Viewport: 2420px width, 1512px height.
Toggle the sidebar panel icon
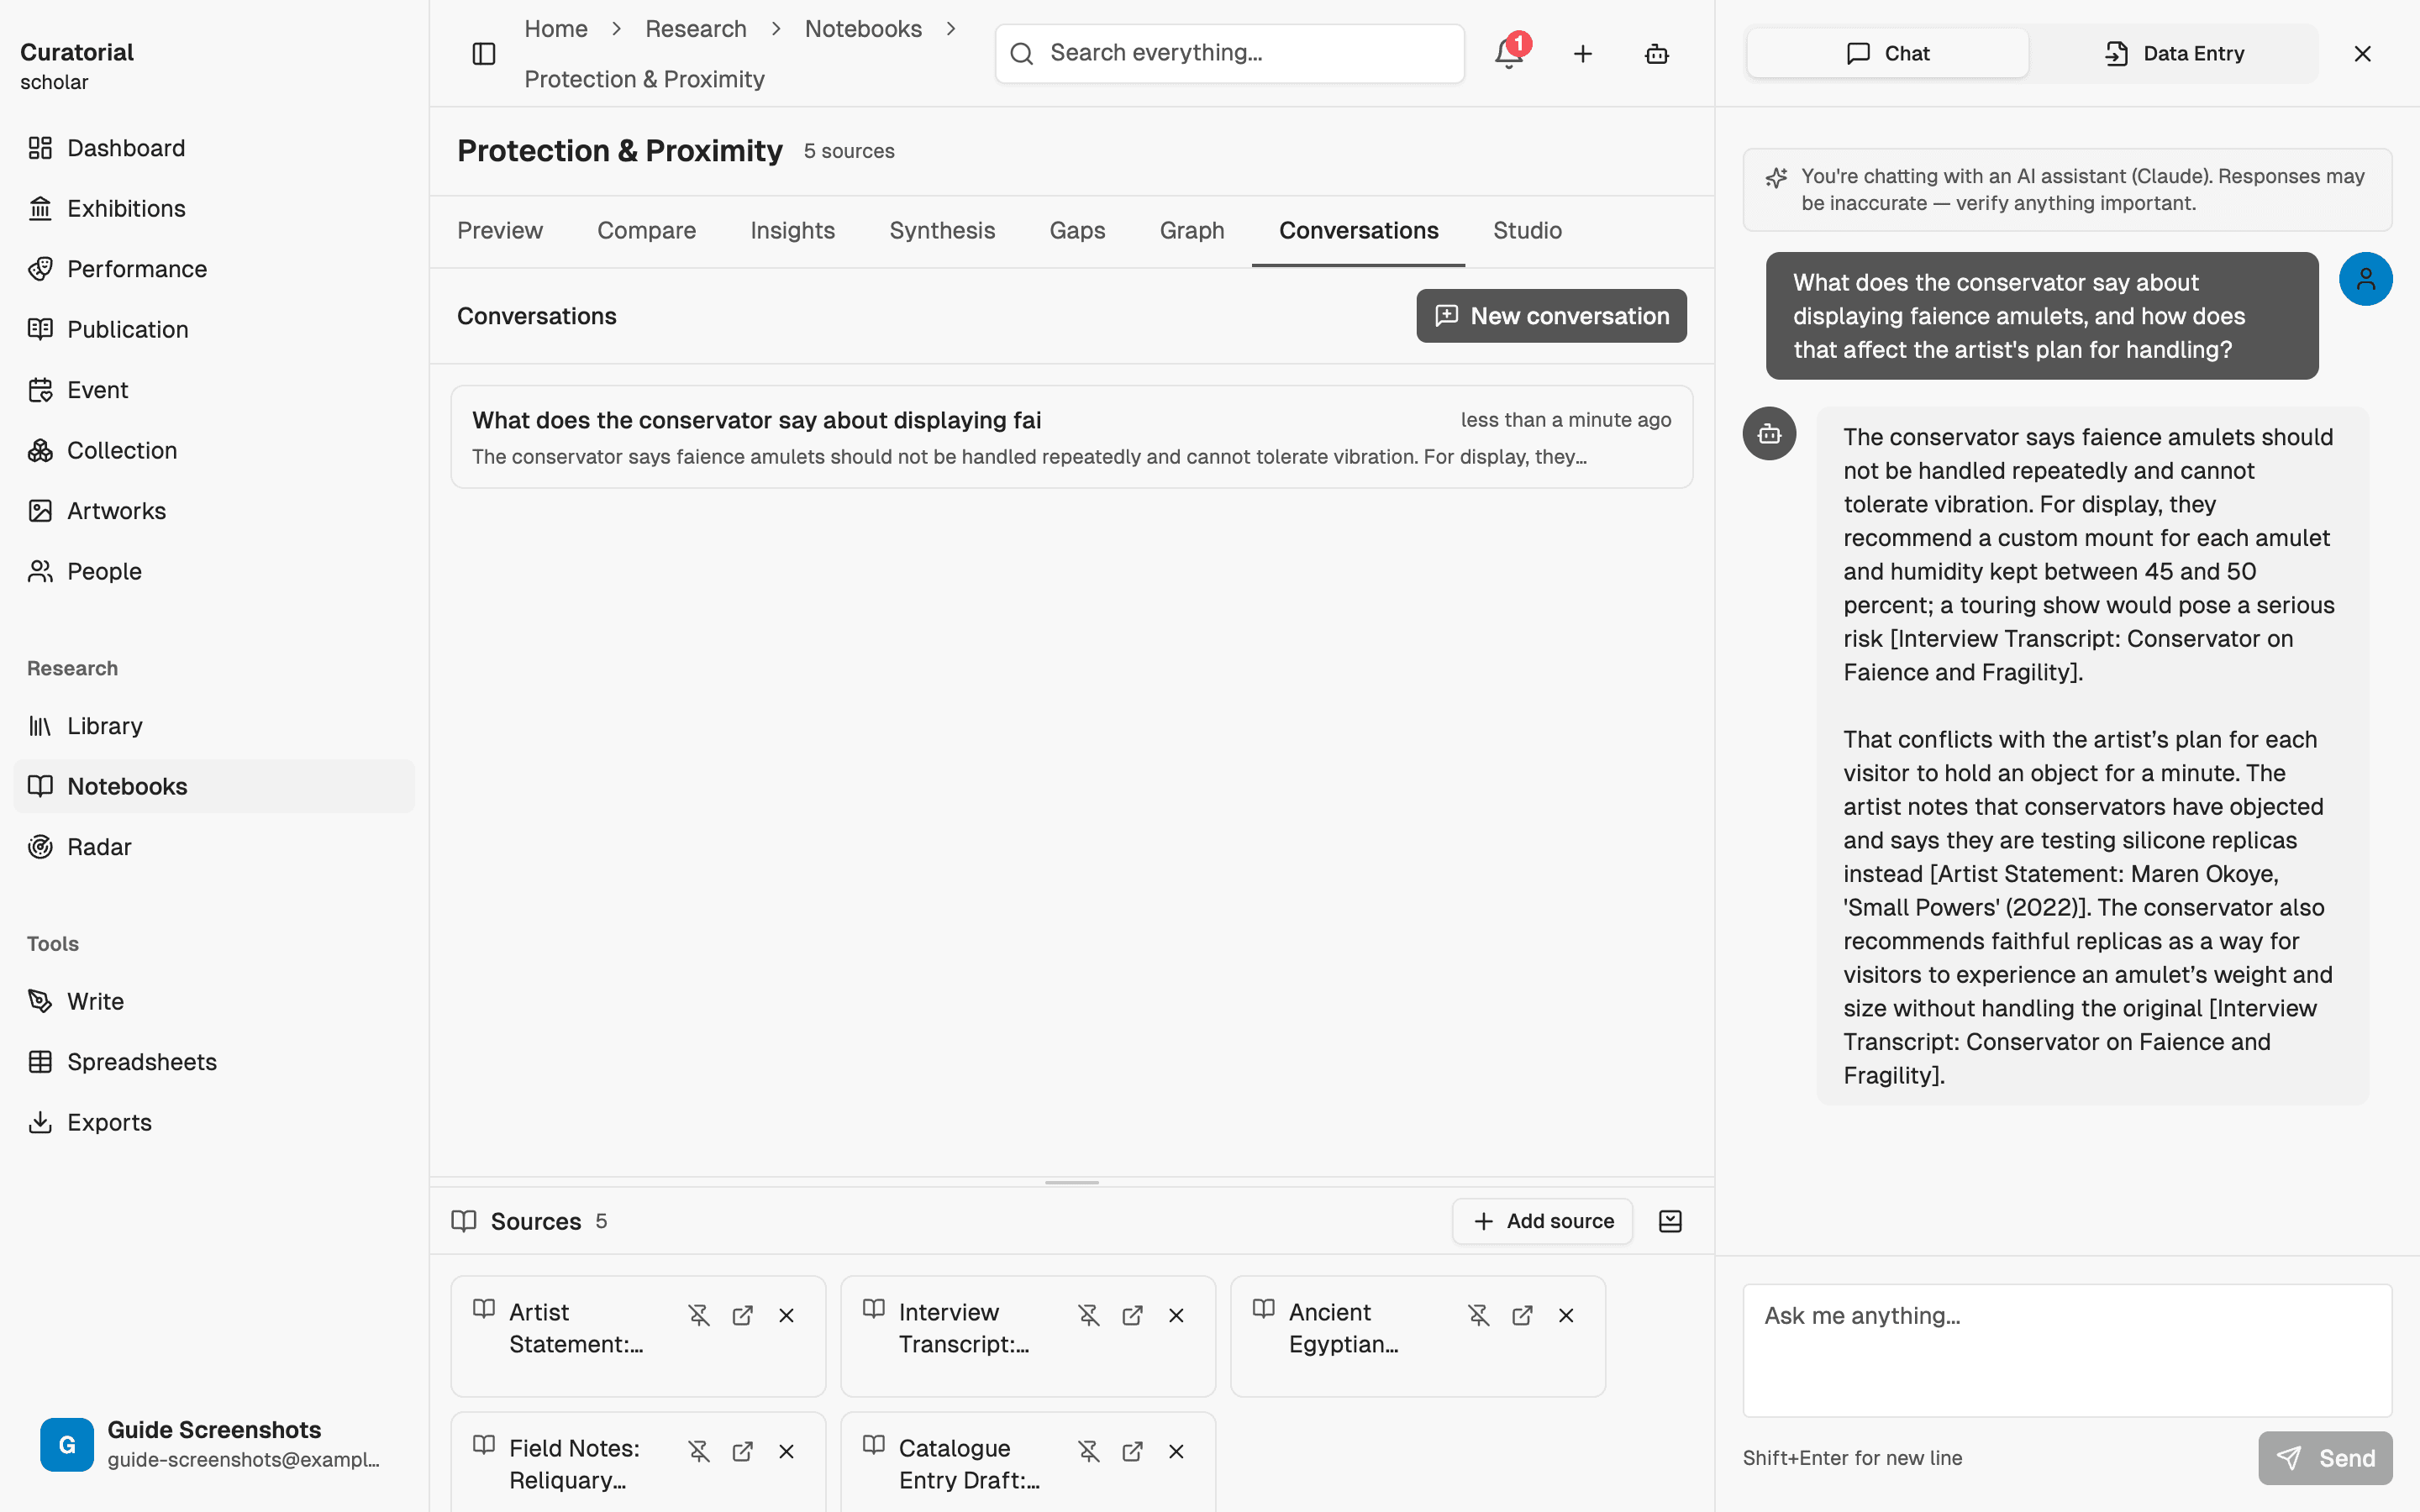483,54
